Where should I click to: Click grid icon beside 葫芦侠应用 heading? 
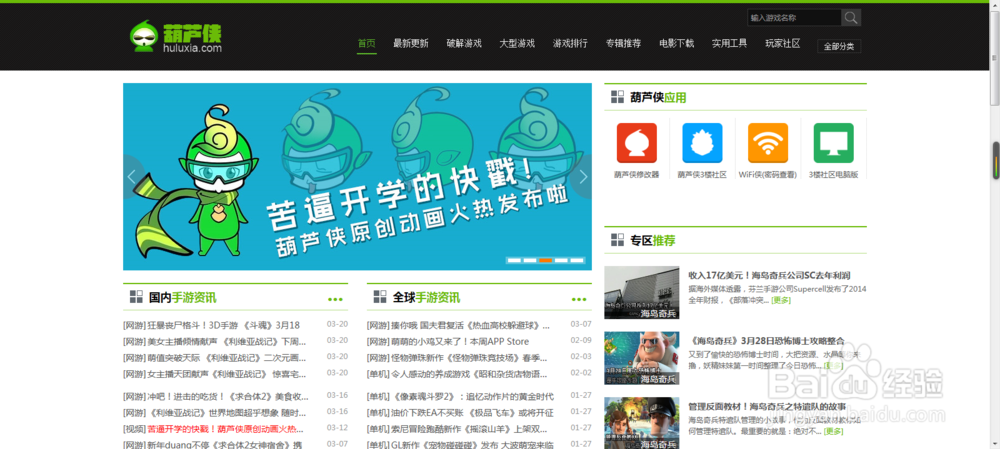[617, 97]
